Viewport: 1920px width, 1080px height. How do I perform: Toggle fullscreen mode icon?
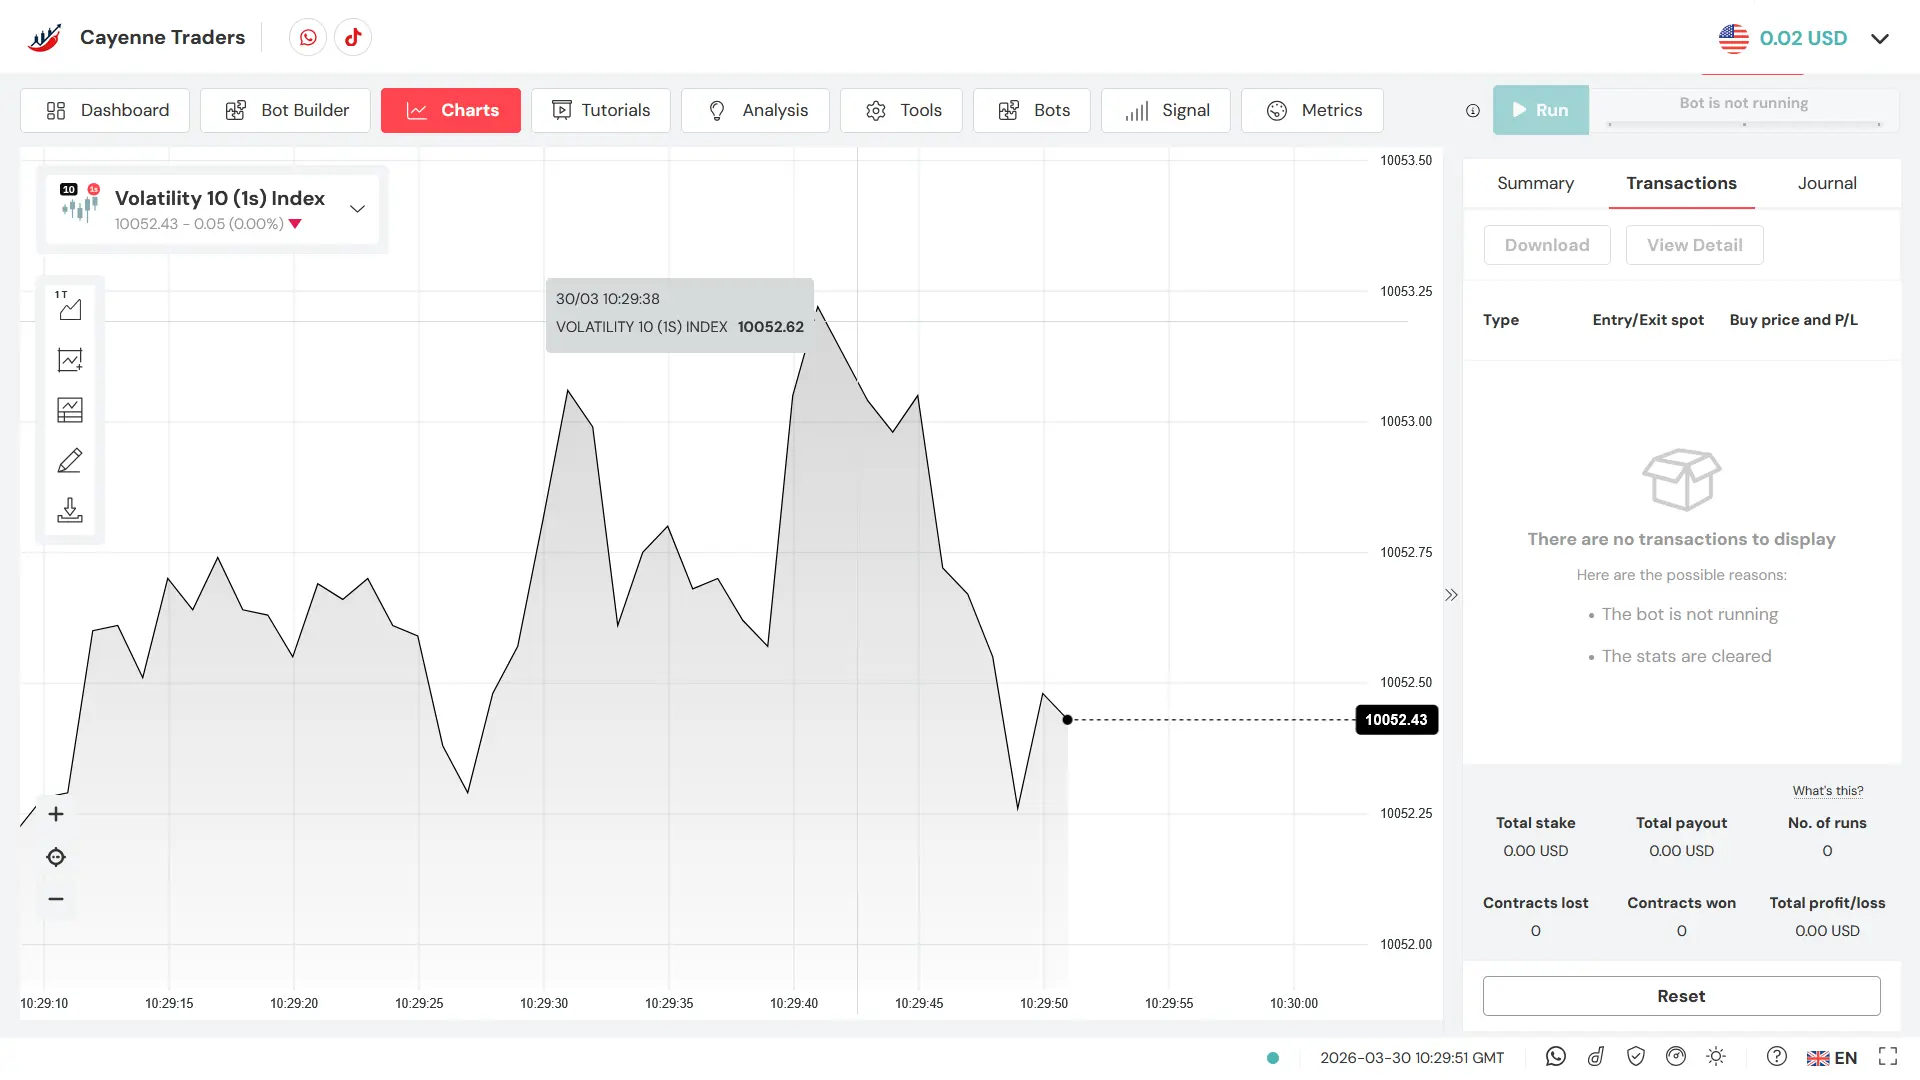[1888, 1057]
